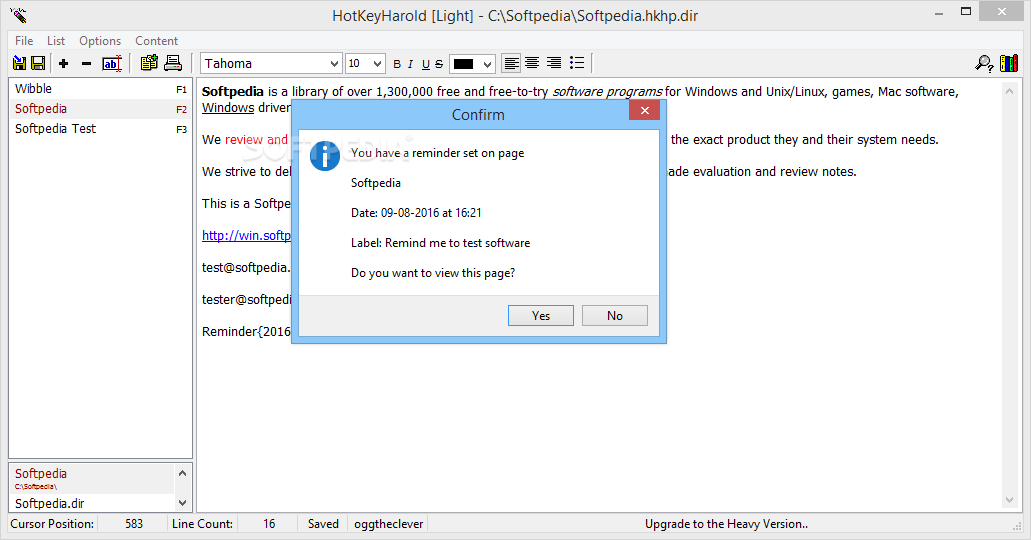Screen dimensions: 1031x540
Task: Click the info icon in Confirm dialog
Action: click(x=325, y=156)
